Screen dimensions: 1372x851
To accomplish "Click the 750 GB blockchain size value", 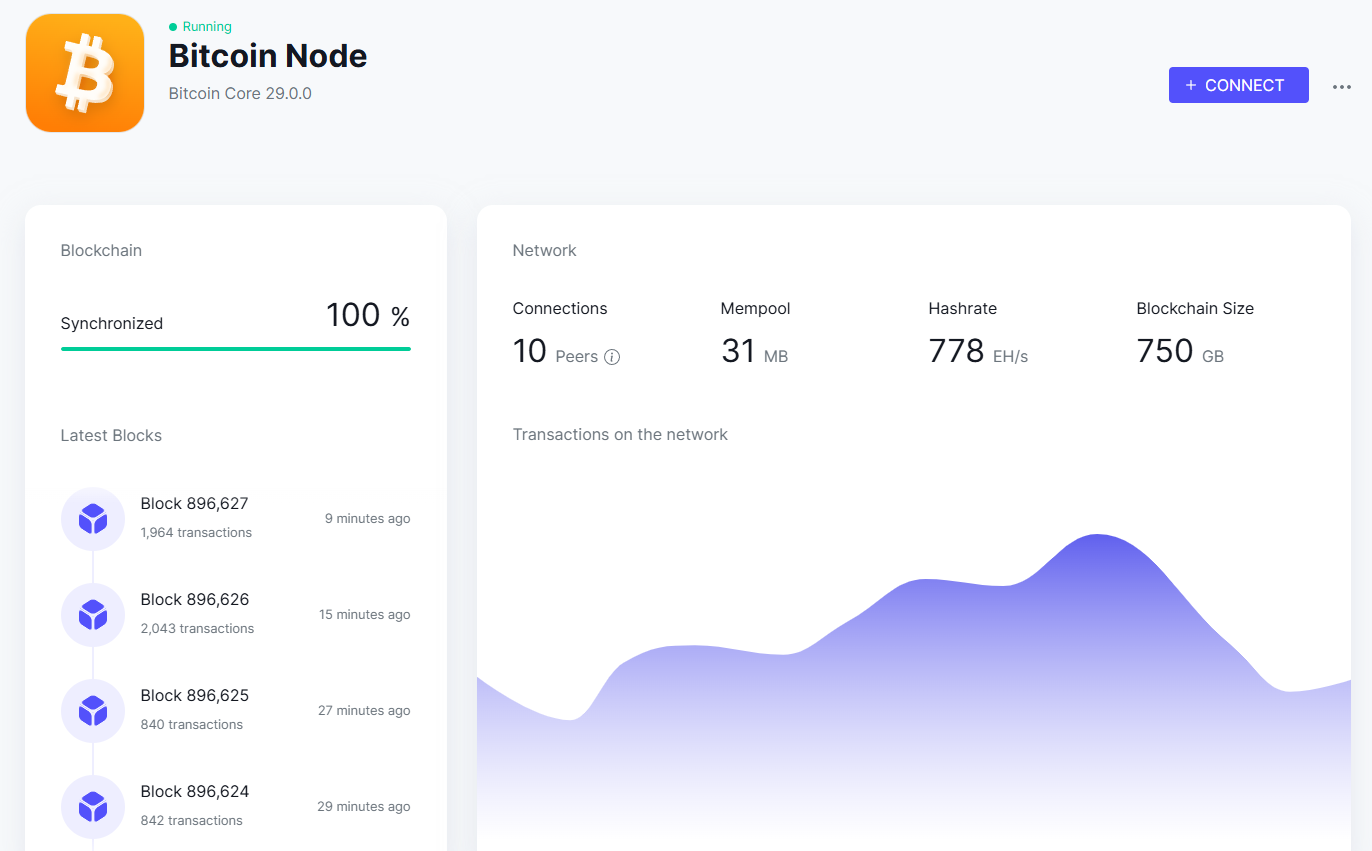I will [1165, 351].
